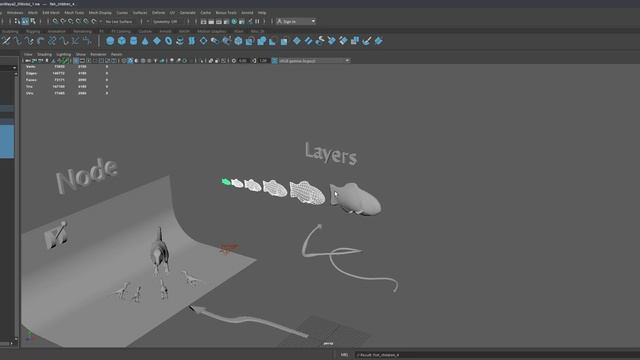Viewport: 640px width, 360px height.
Task: Toggle smooth shade all in the viewport
Action: (x=130, y=61)
